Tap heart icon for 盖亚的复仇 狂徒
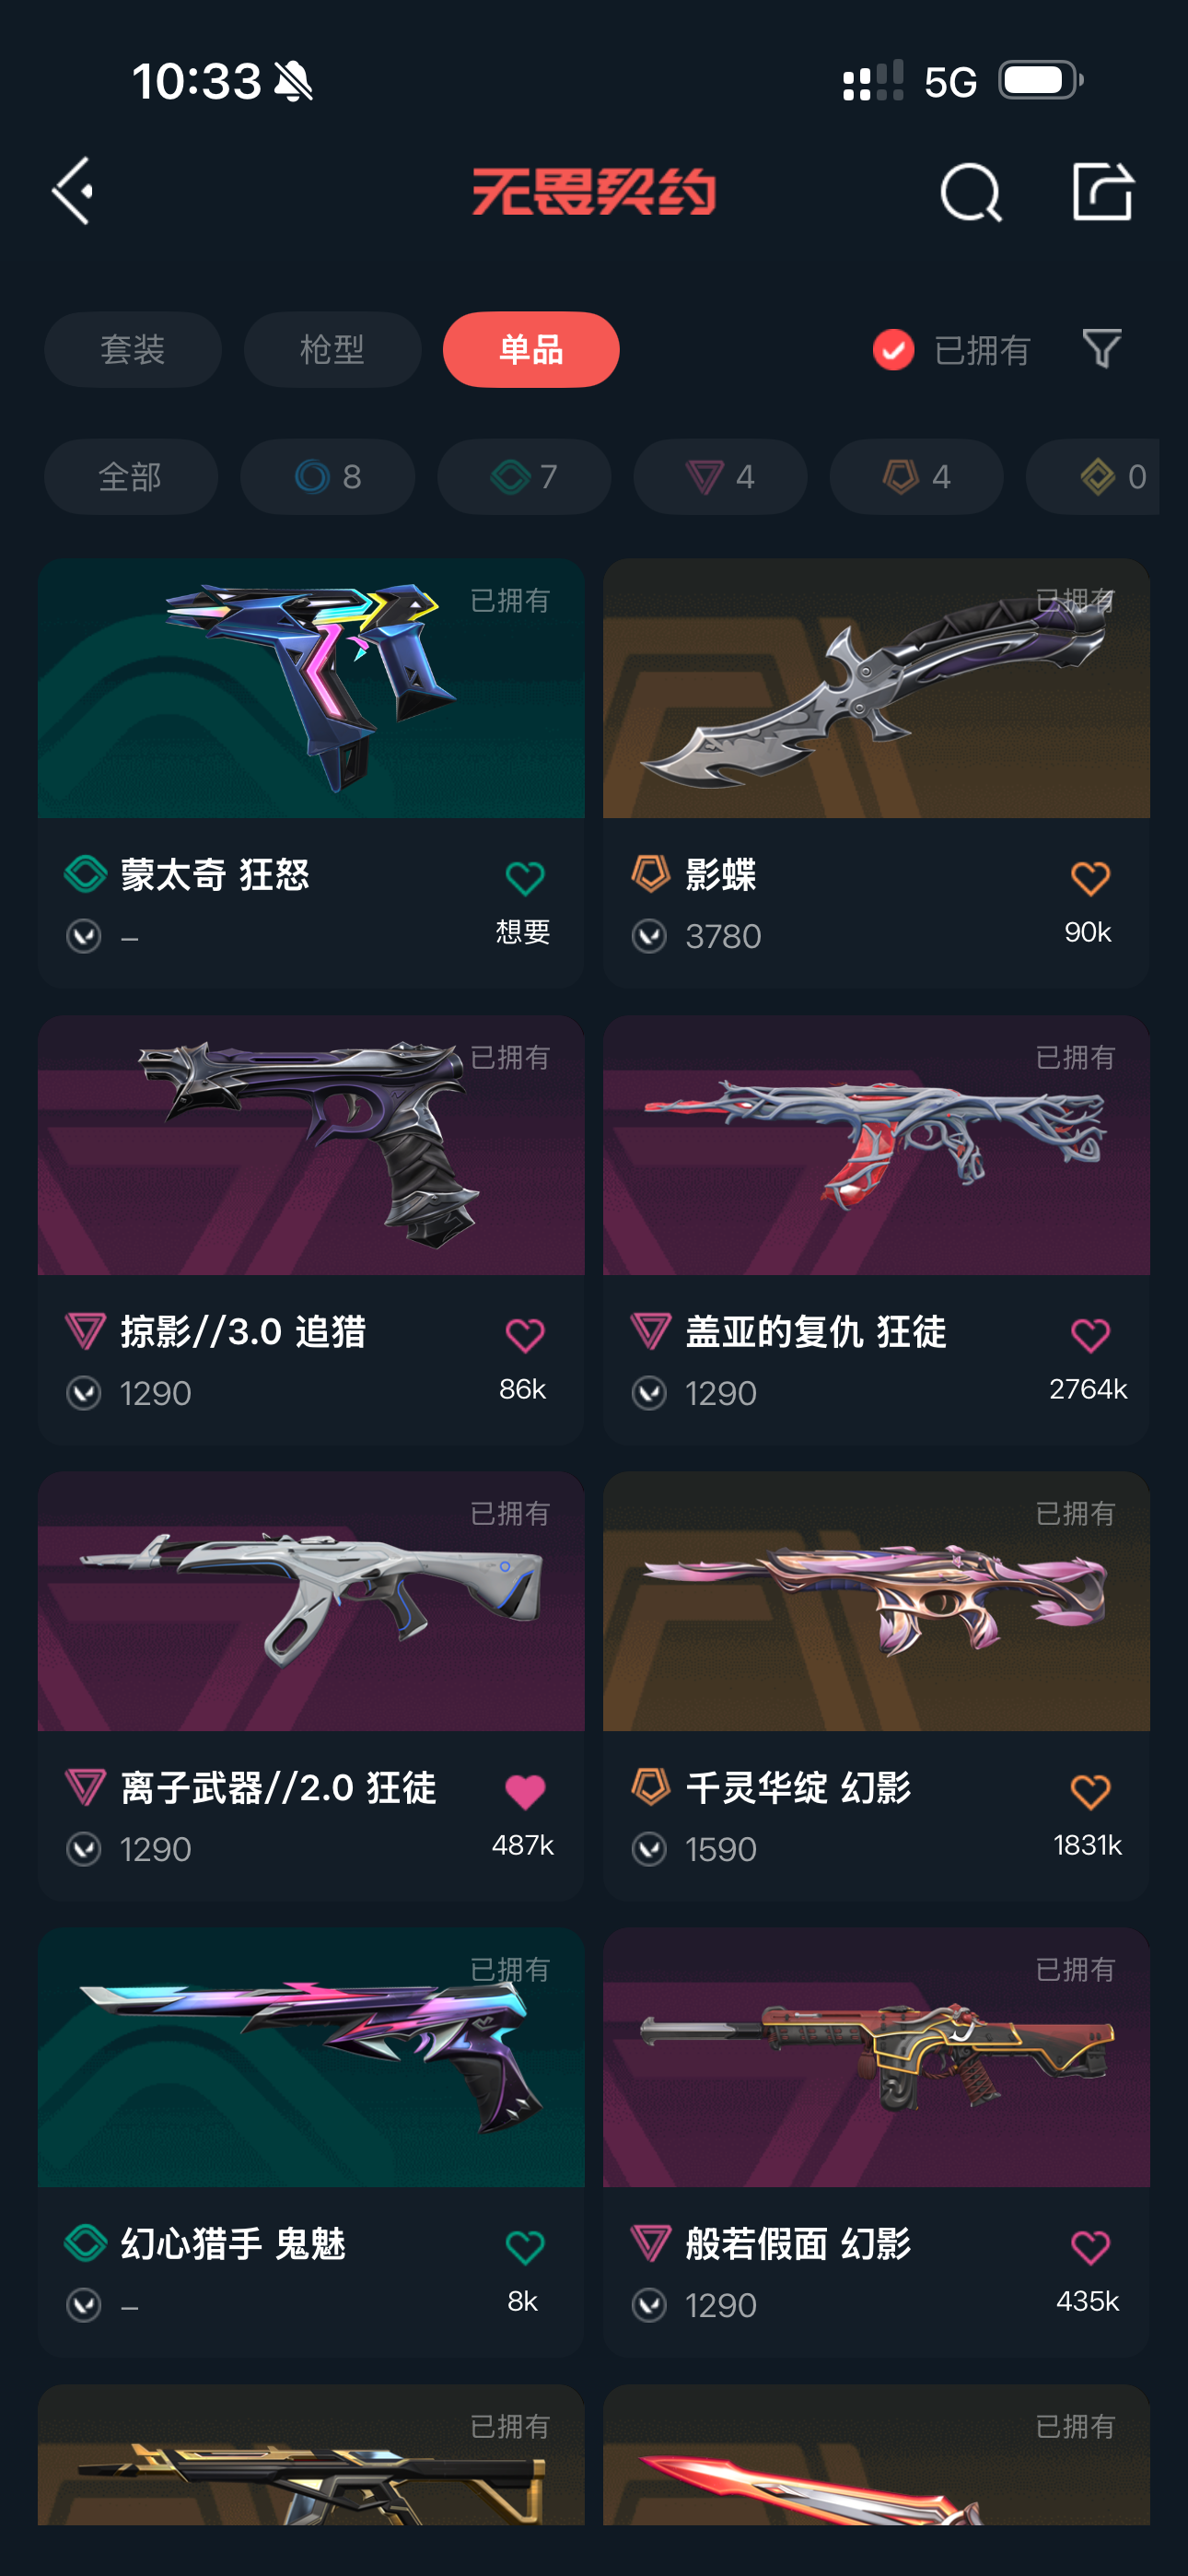 (1090, 1335)
